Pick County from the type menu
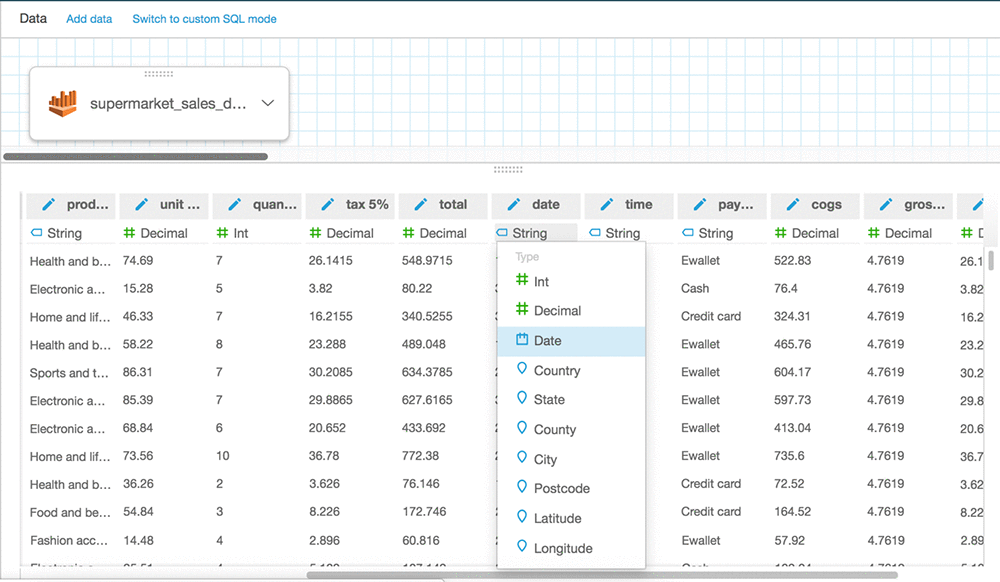 pos(571,430)
